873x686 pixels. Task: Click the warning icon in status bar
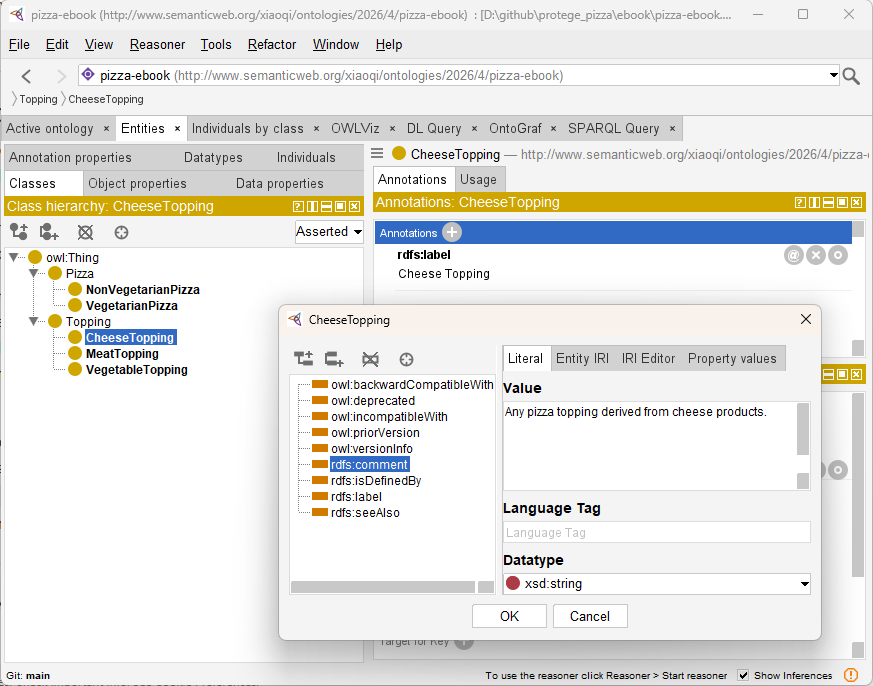[851, 675]
